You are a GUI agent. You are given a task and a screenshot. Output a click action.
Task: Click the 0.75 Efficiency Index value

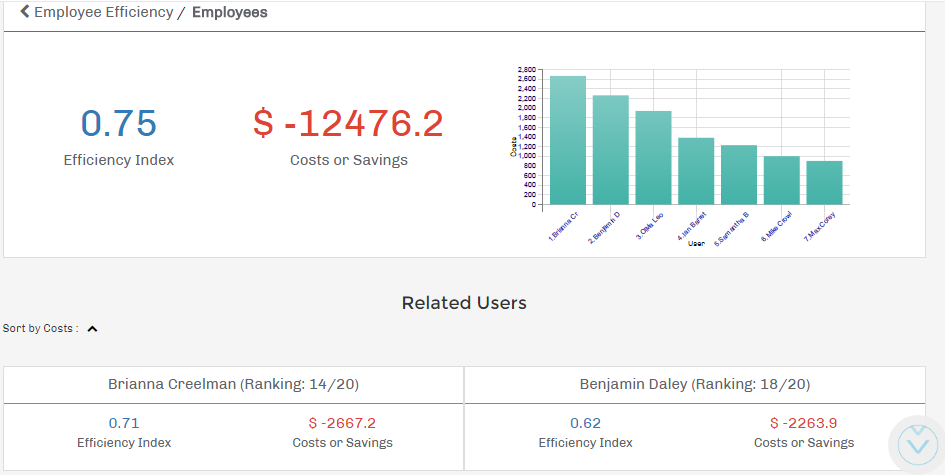[x=119, y=123]
